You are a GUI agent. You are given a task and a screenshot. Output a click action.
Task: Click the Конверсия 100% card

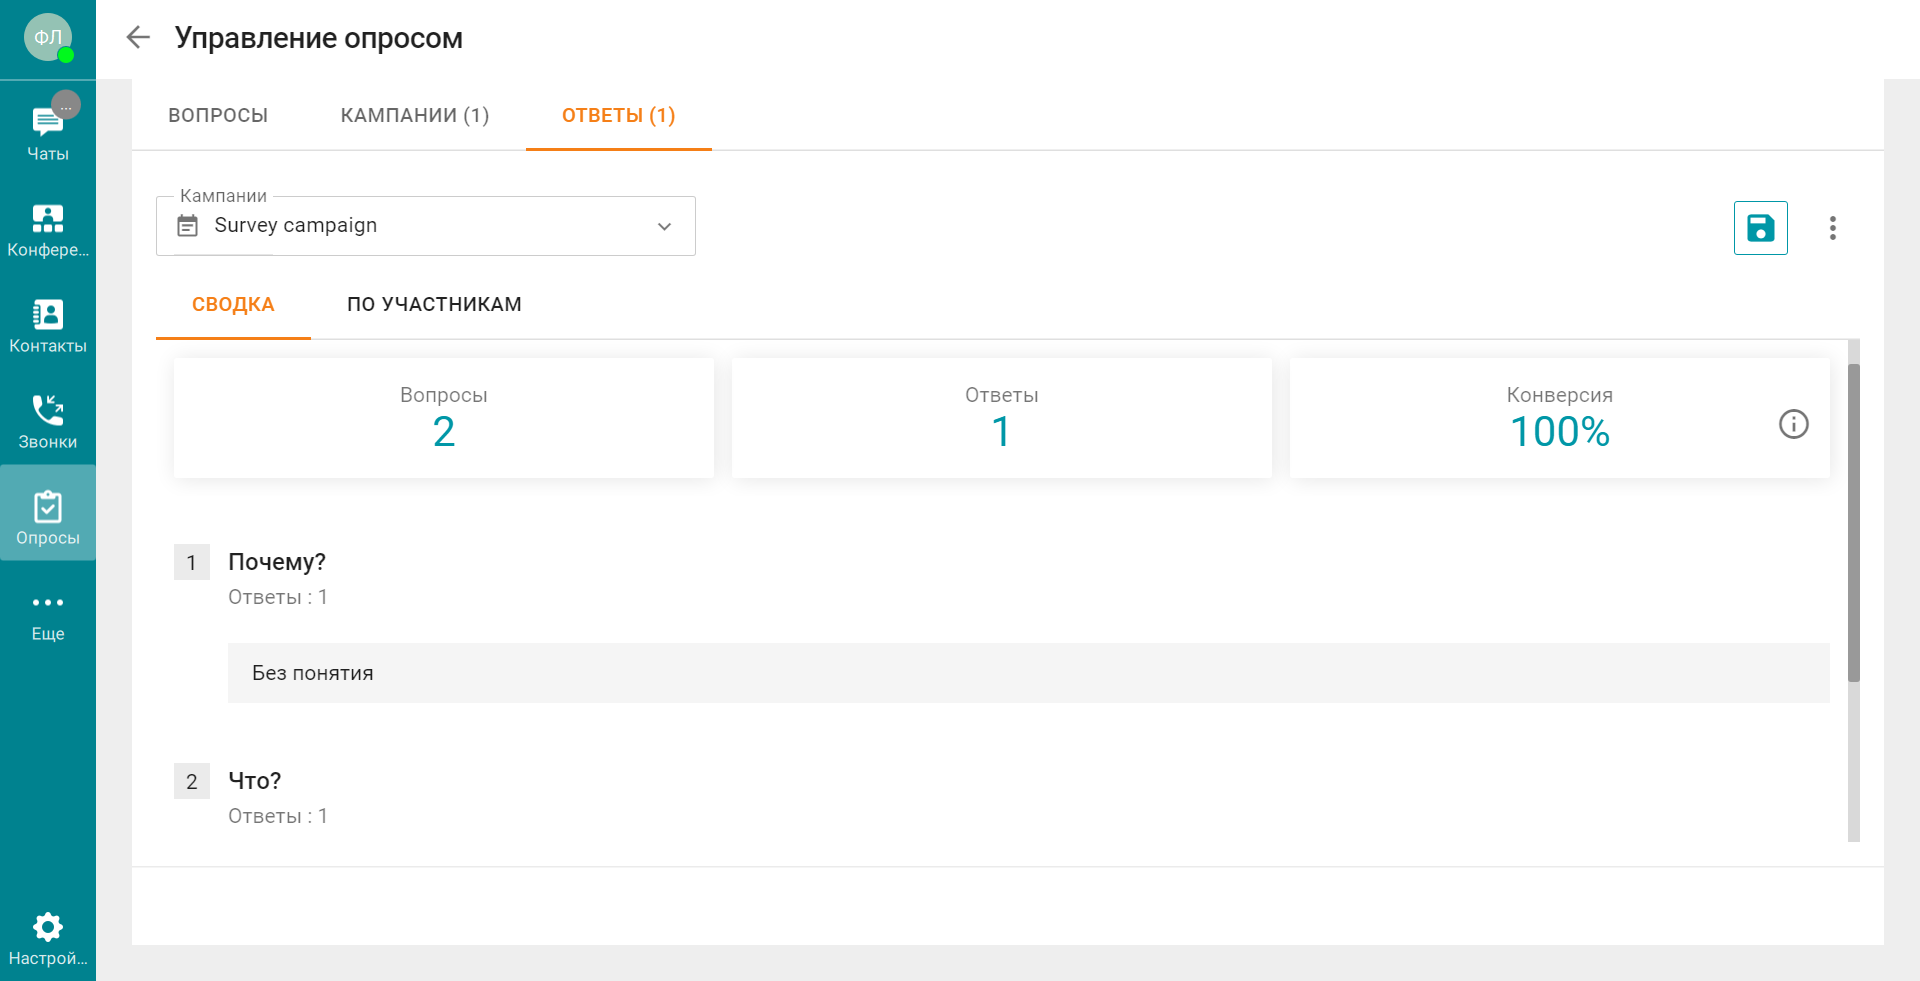point(1560,418)
